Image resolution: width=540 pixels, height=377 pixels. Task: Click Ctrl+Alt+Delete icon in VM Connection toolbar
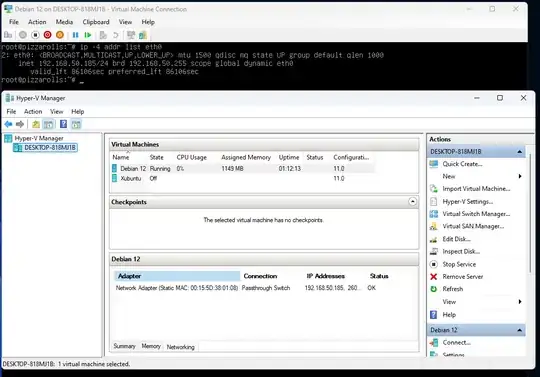[x=8, y=35]
